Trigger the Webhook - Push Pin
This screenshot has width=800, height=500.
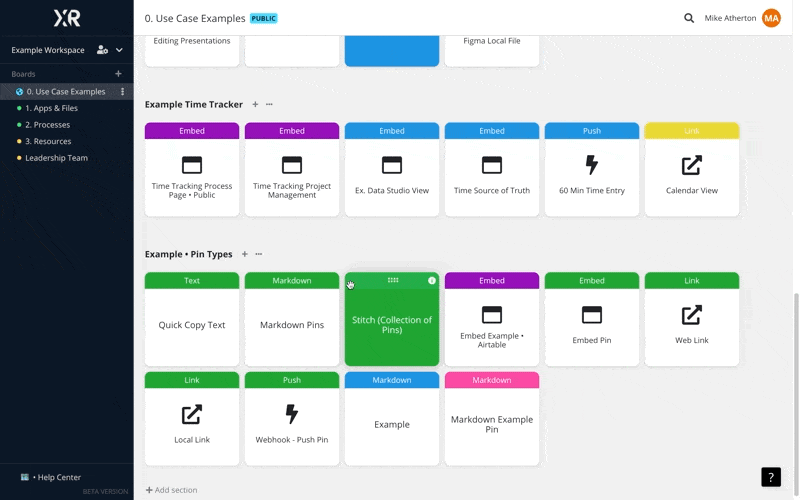pos(292,419)
